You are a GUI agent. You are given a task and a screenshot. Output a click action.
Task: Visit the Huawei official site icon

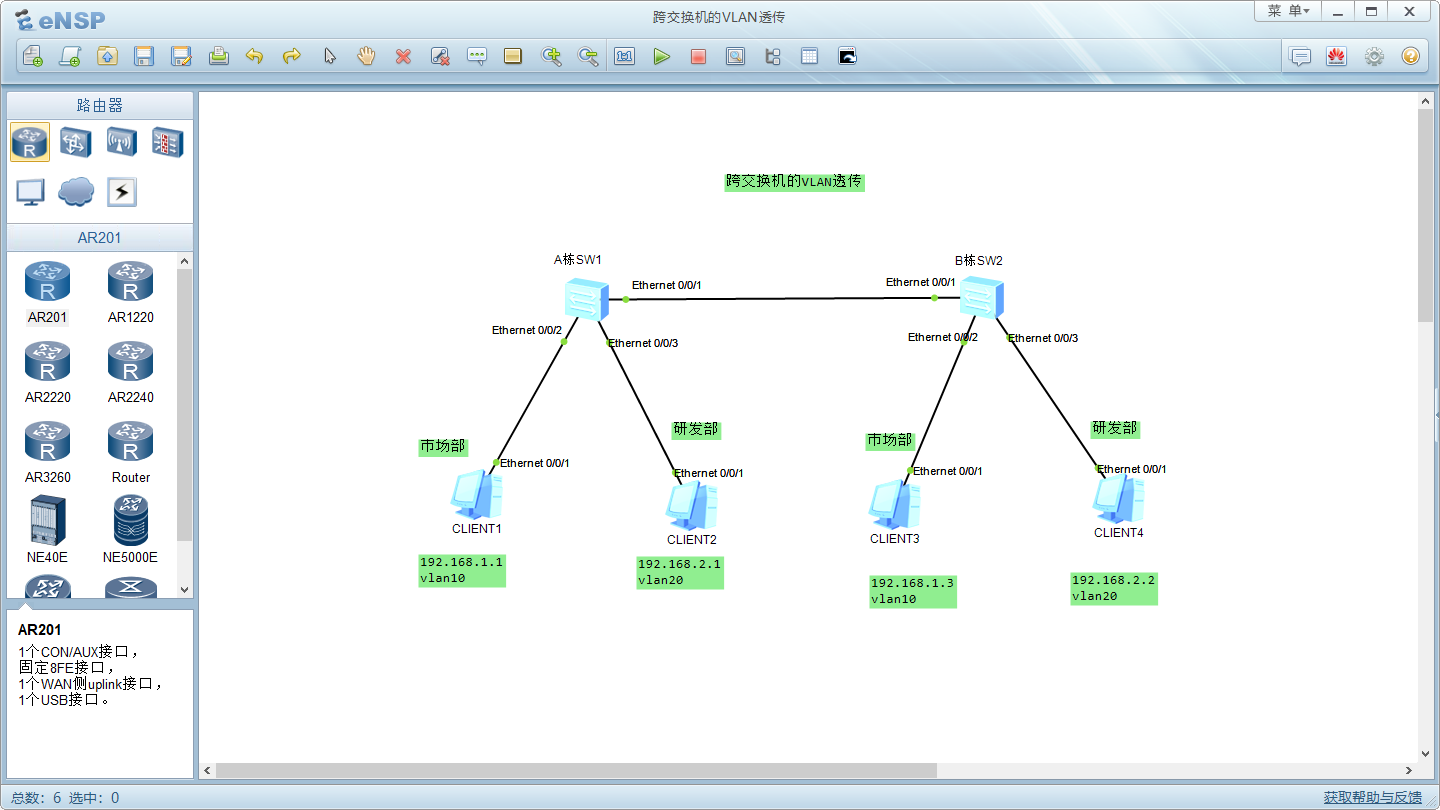[1337, 57]
